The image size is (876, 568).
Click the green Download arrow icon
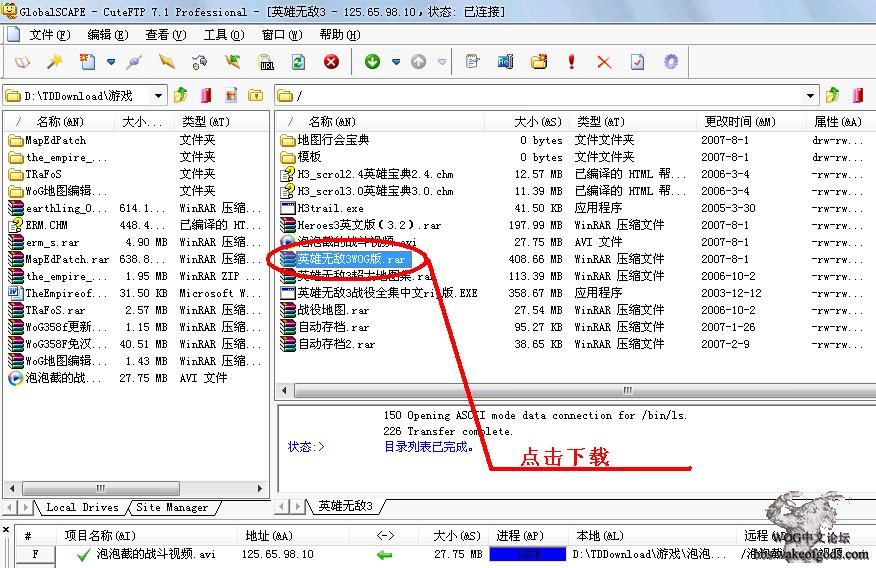tap(373, 61)
